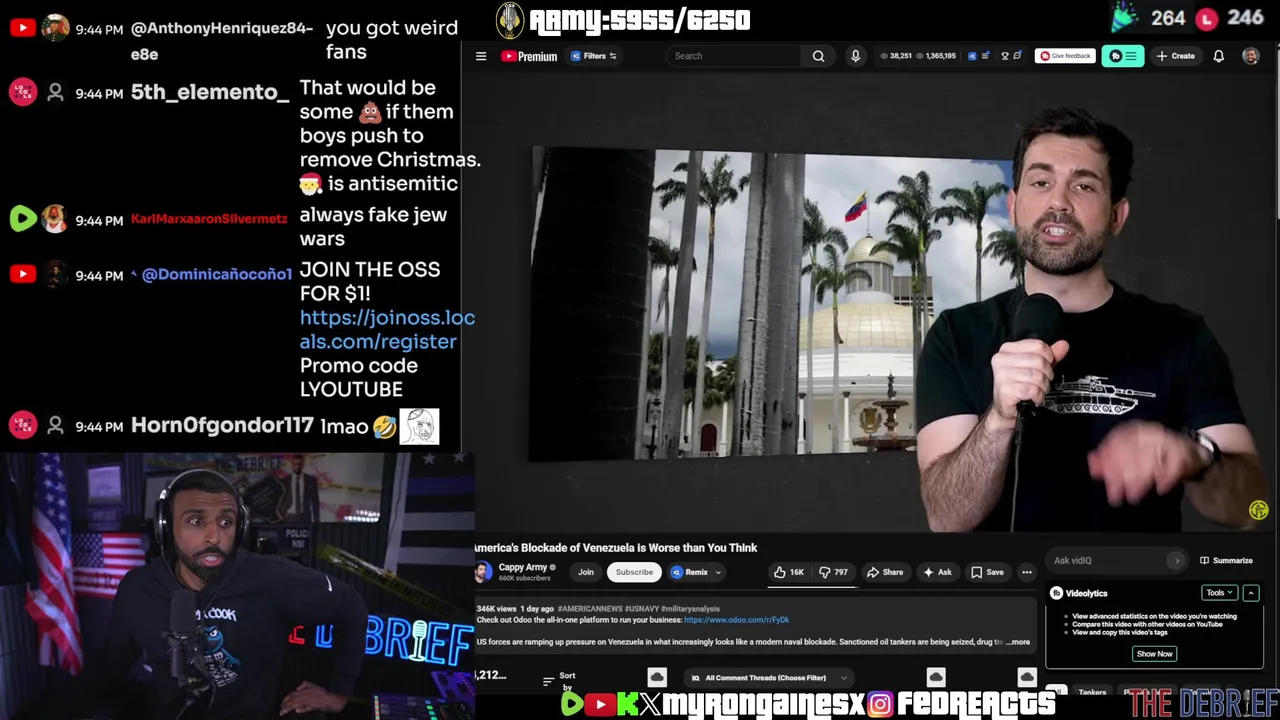
Task: Open the Ask AI sparkle button
Action: pos(937,572)
